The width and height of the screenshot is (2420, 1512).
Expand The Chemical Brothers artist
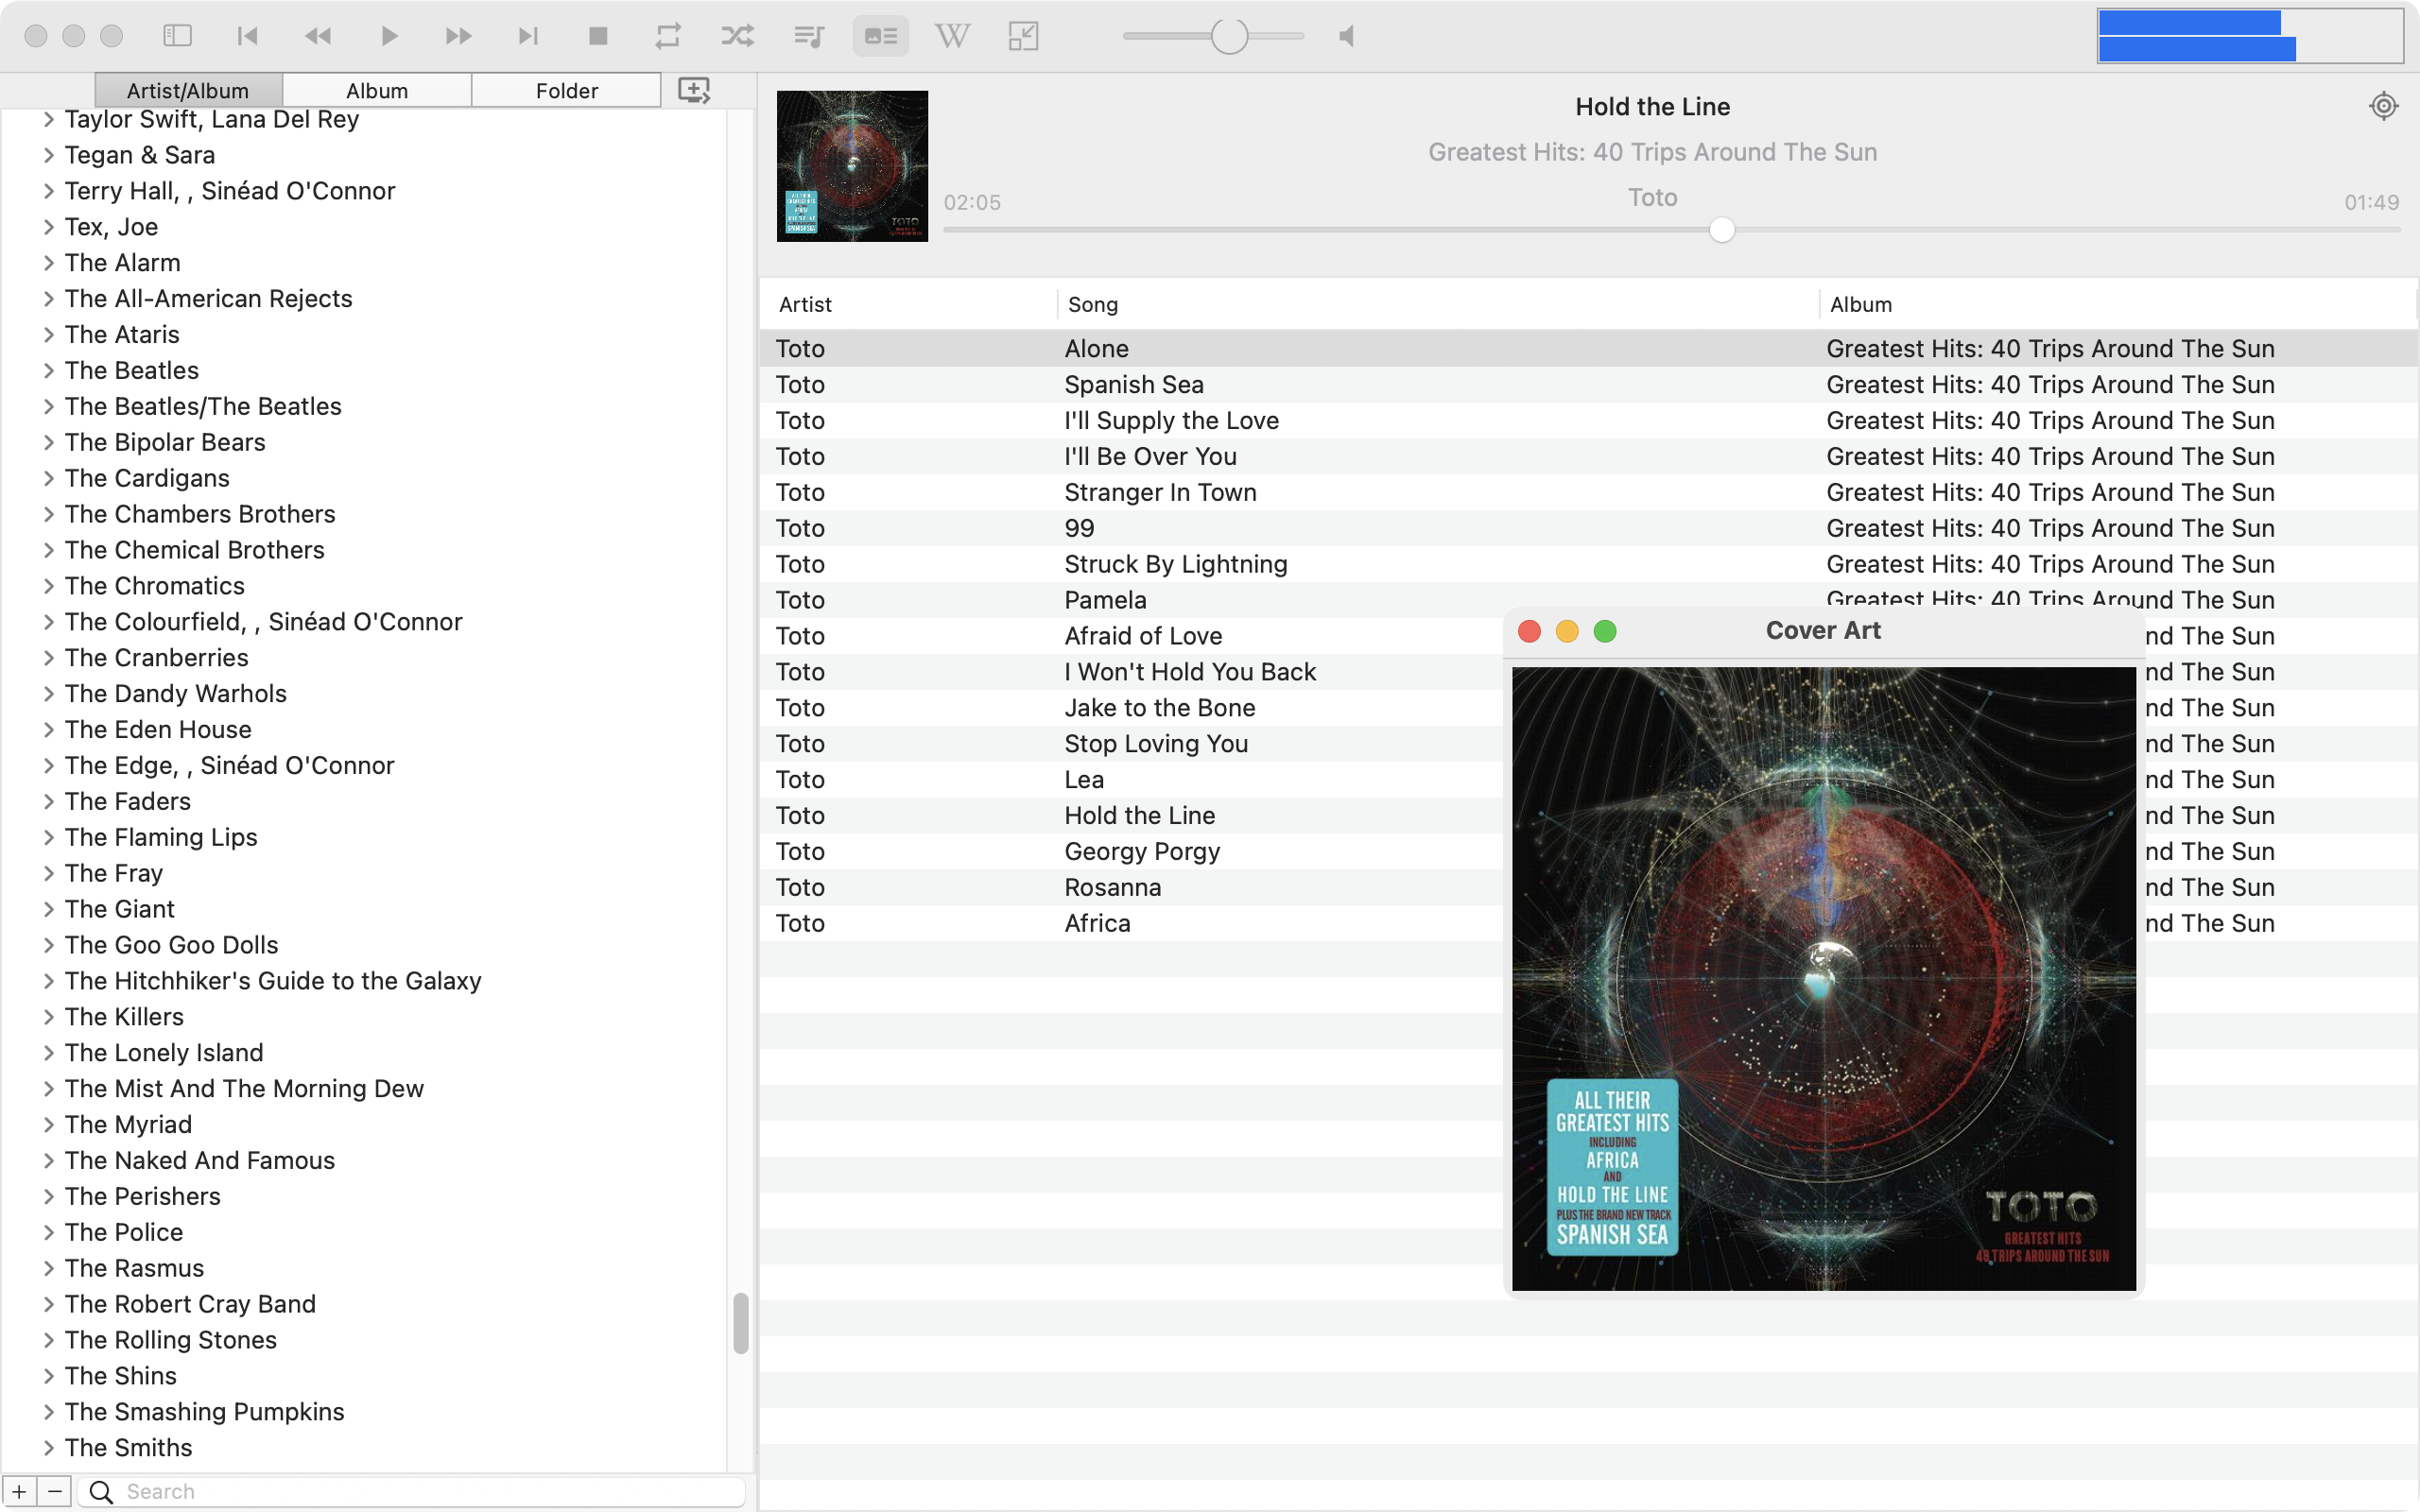point(48,550)
